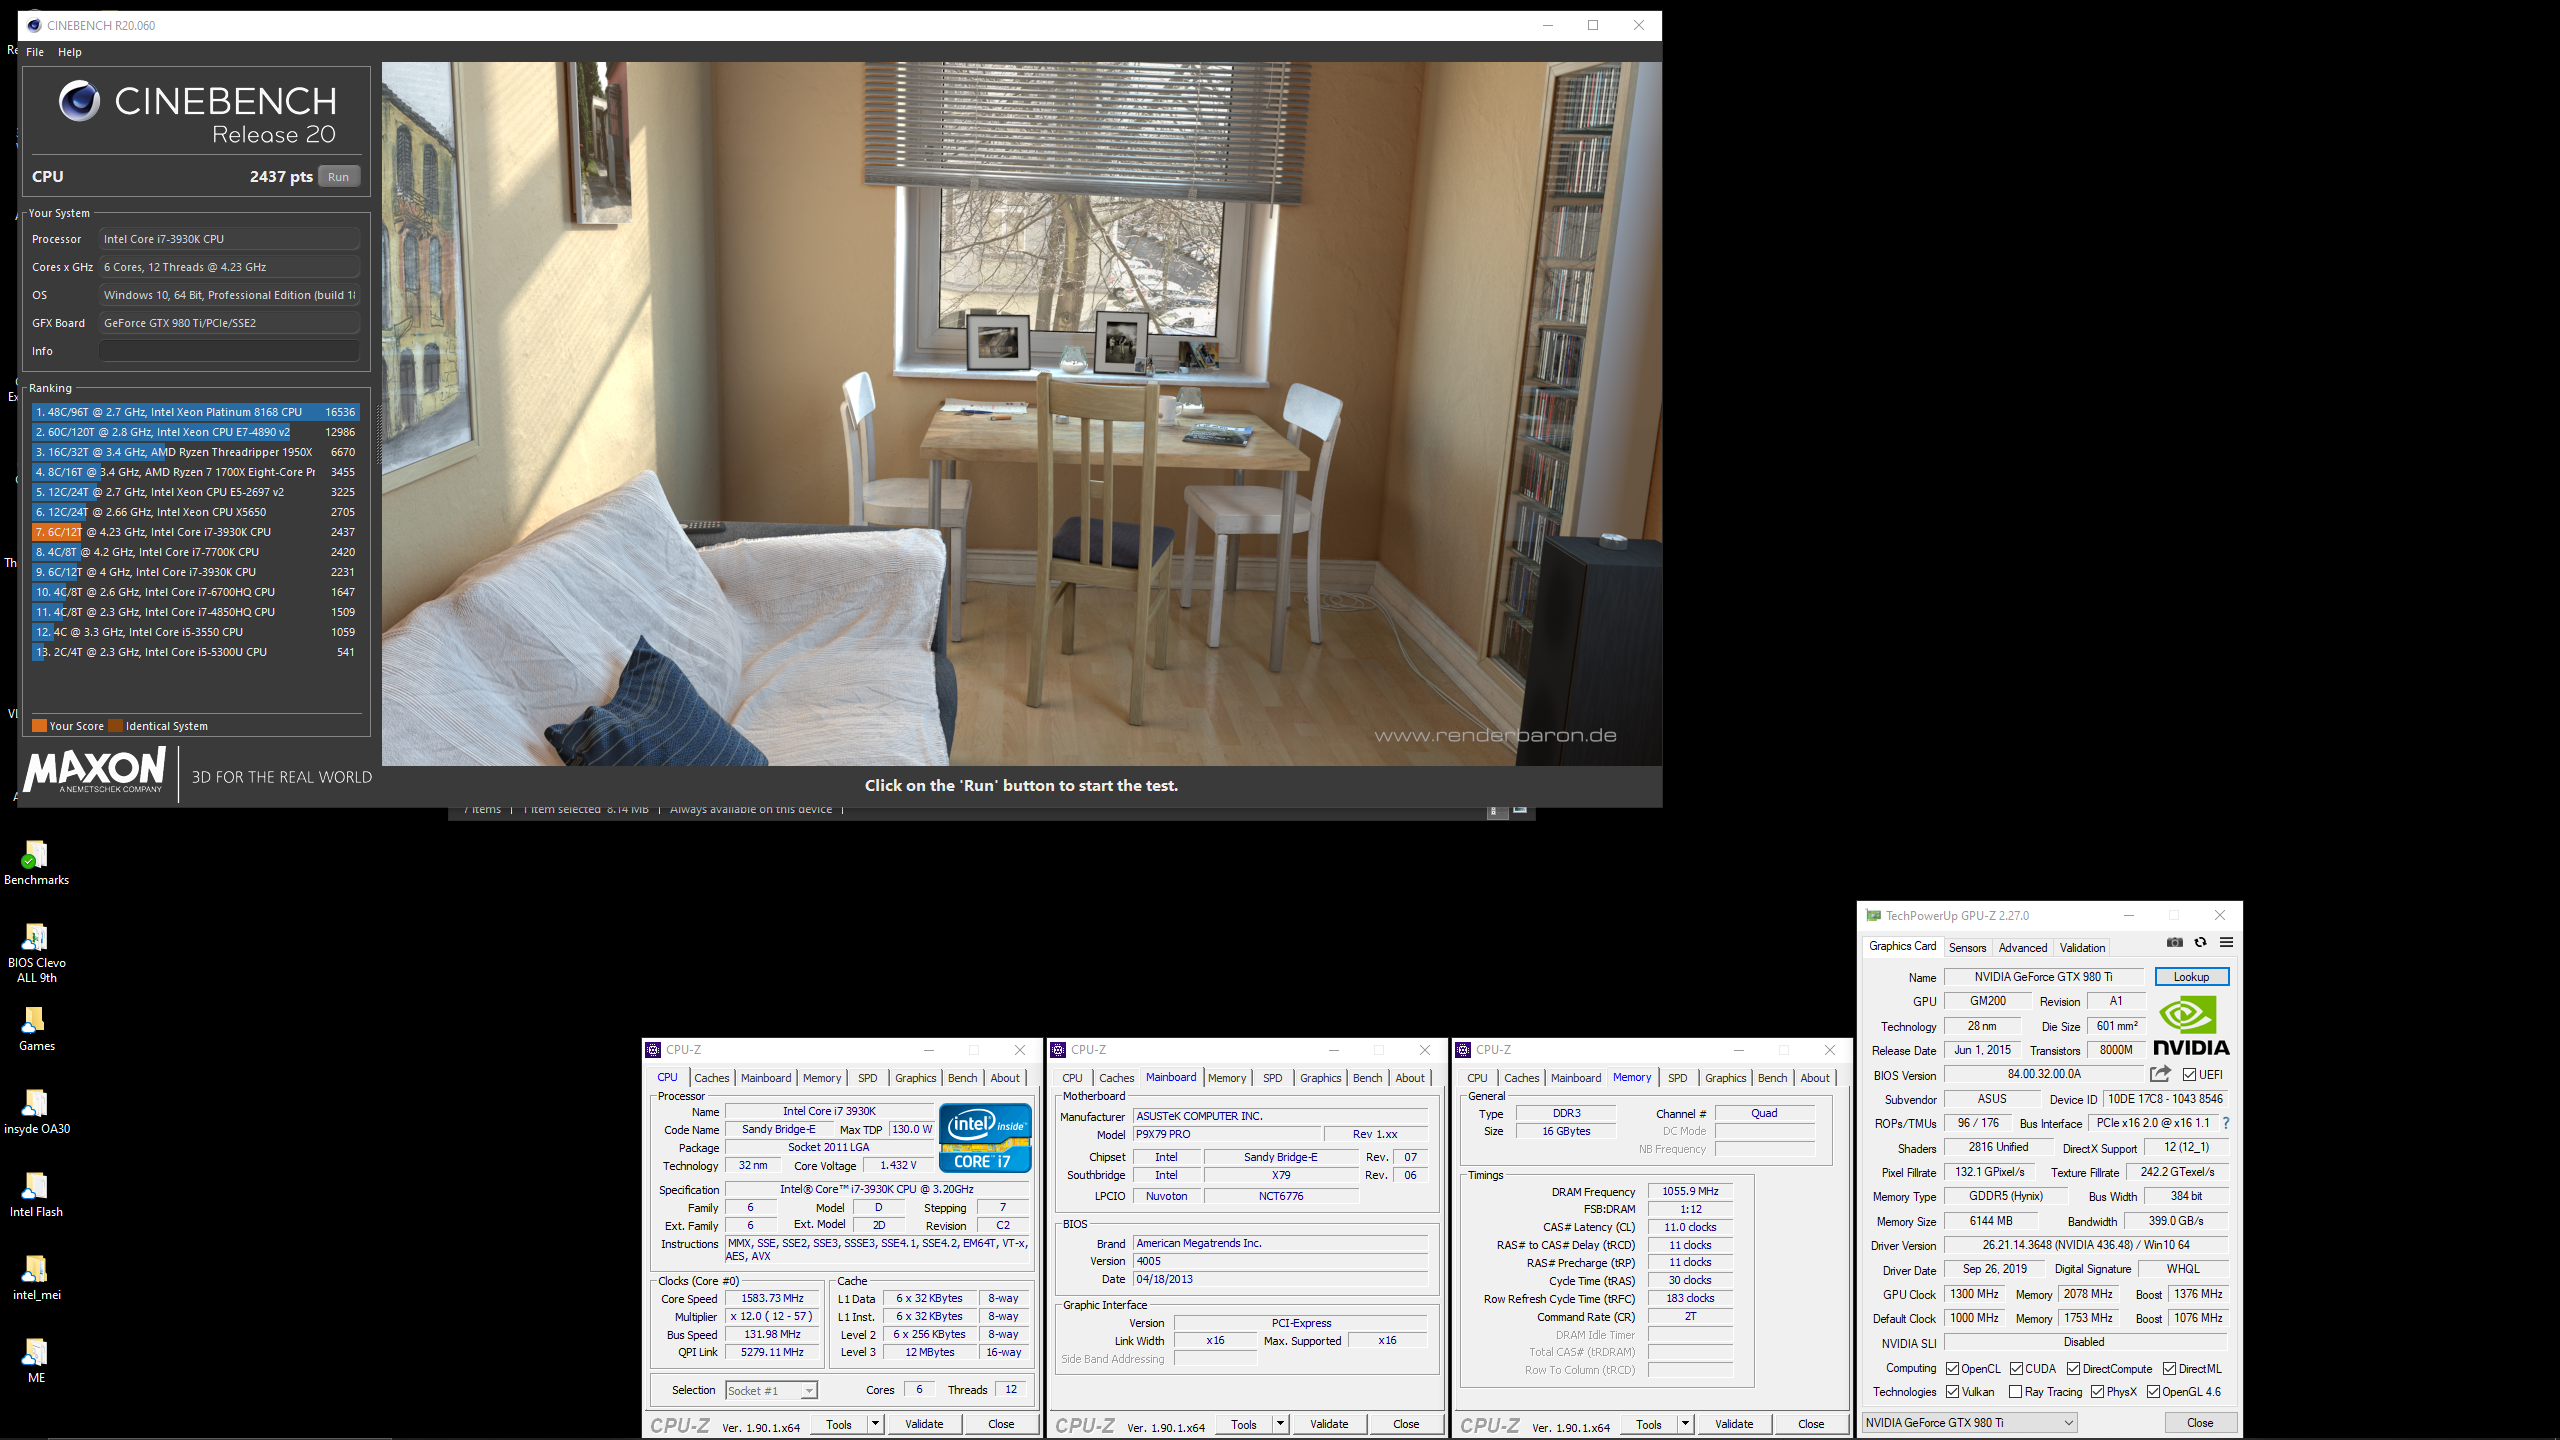Click the Run button next to CPU score
Viewport: 2560px width, 1440px height.
[x=339, y=177]
